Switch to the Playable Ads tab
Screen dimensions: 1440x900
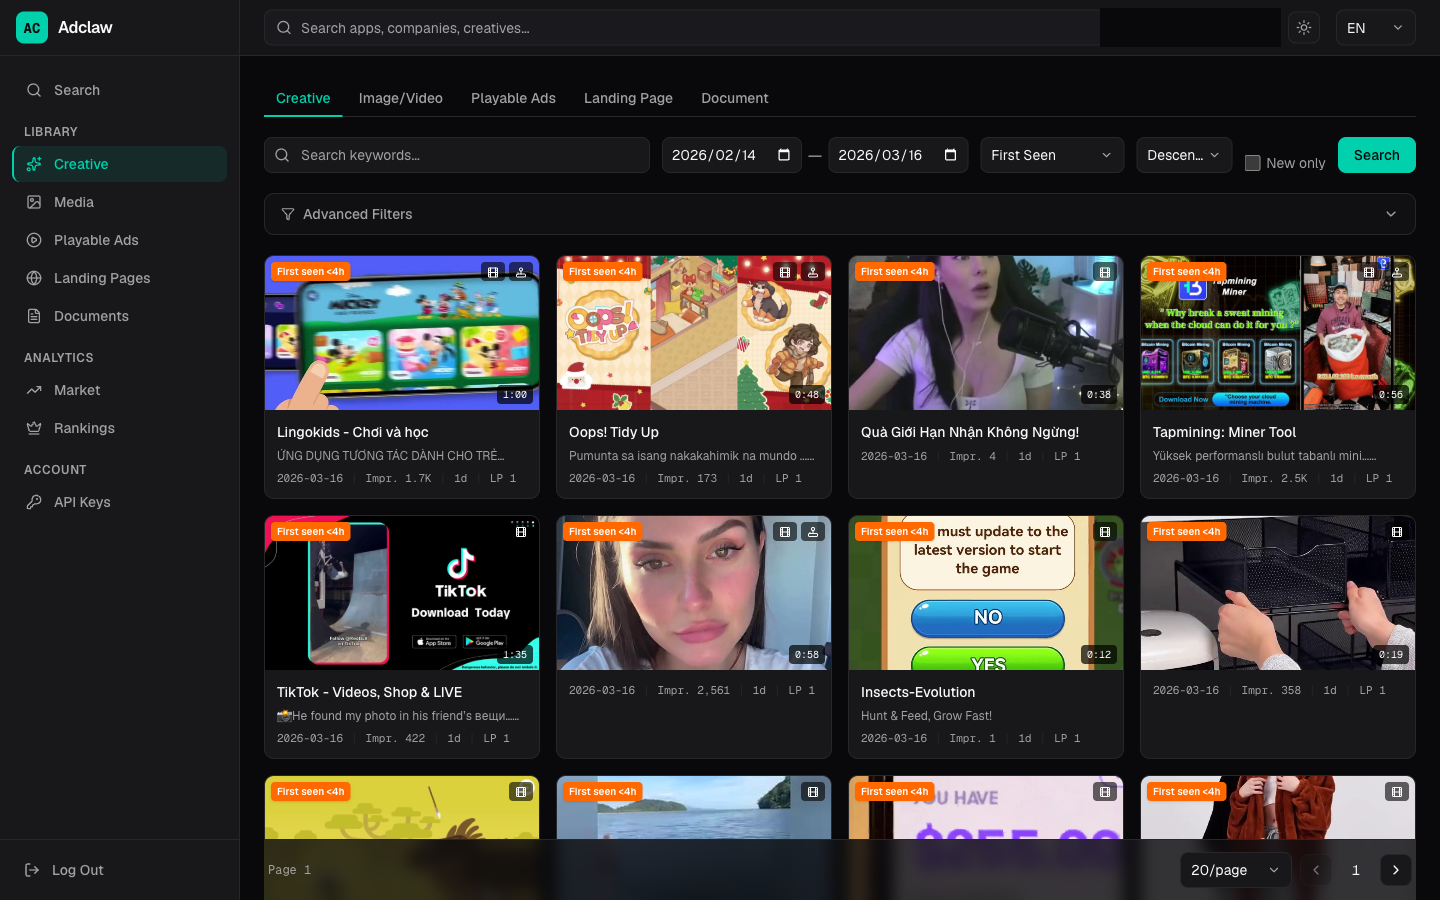click(x=513, y=98)
